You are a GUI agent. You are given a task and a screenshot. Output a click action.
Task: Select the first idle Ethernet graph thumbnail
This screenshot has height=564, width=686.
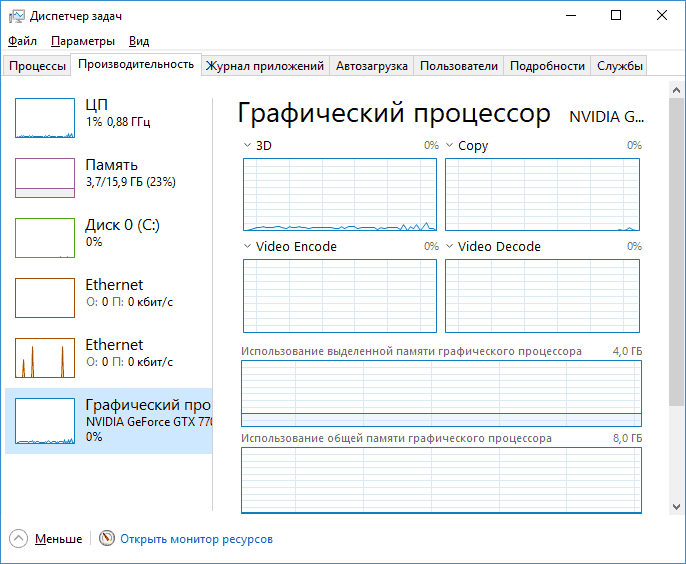click(45, 298)
